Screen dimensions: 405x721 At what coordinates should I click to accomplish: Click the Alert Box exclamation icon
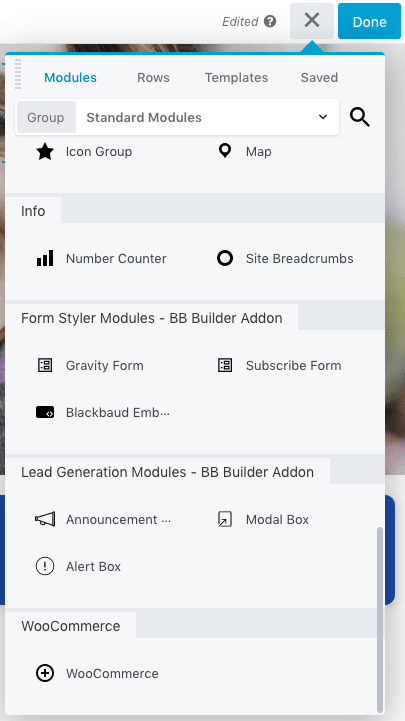(x=45, y=566)
